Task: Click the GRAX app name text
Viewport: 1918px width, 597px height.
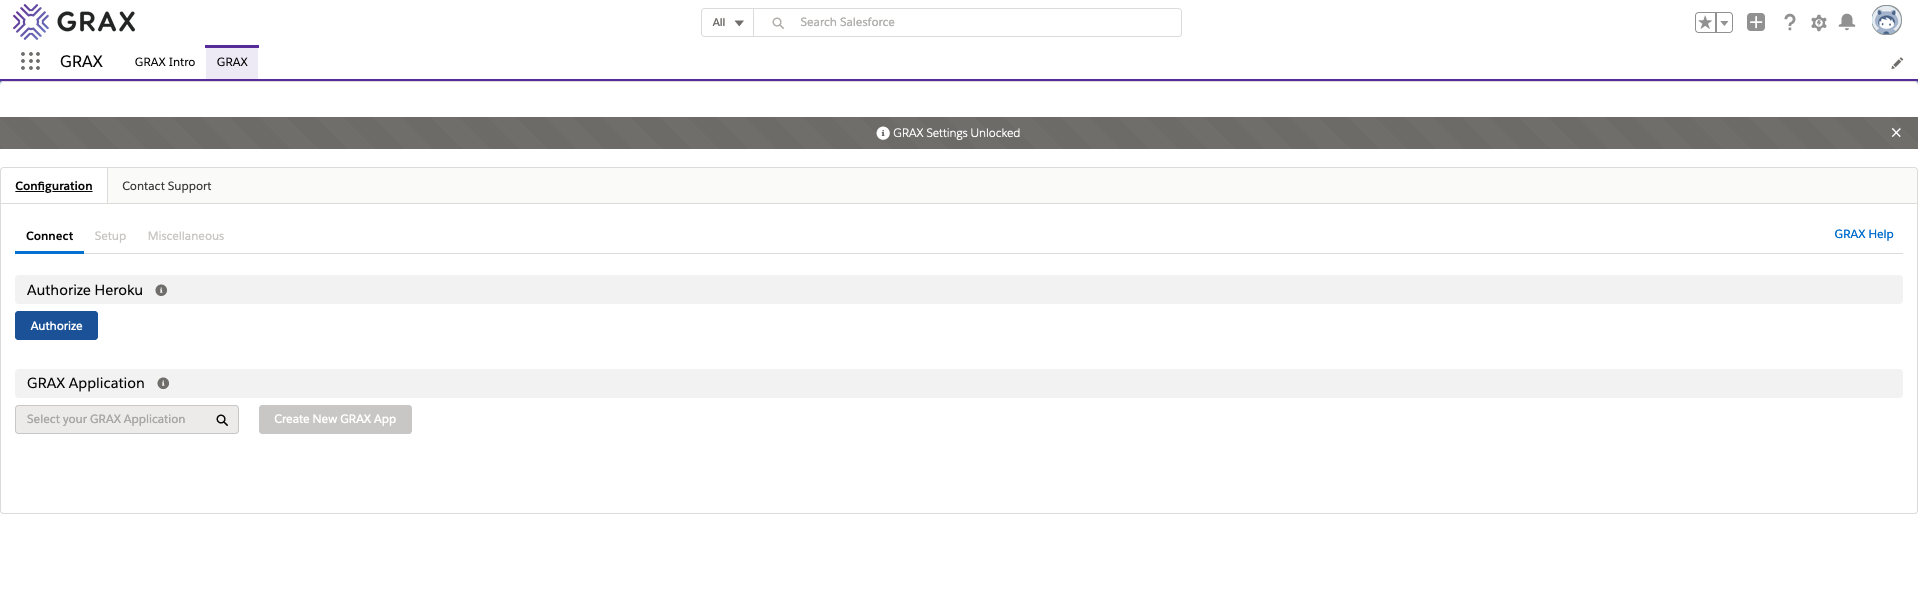Action: (x=81, y=61)
